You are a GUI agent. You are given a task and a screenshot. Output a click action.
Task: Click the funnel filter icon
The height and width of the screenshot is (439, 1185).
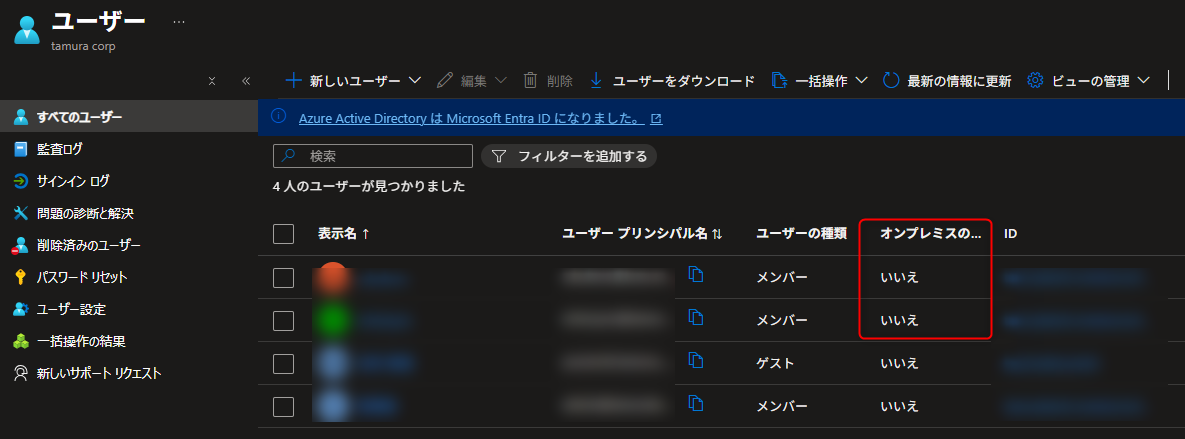pos(499,156)
